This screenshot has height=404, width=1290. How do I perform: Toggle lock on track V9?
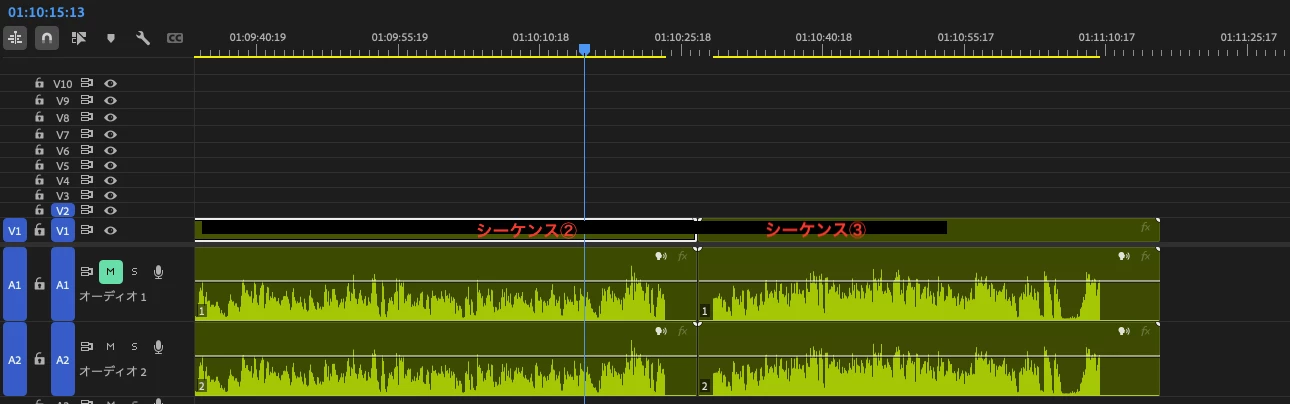(x=39, y=101)
